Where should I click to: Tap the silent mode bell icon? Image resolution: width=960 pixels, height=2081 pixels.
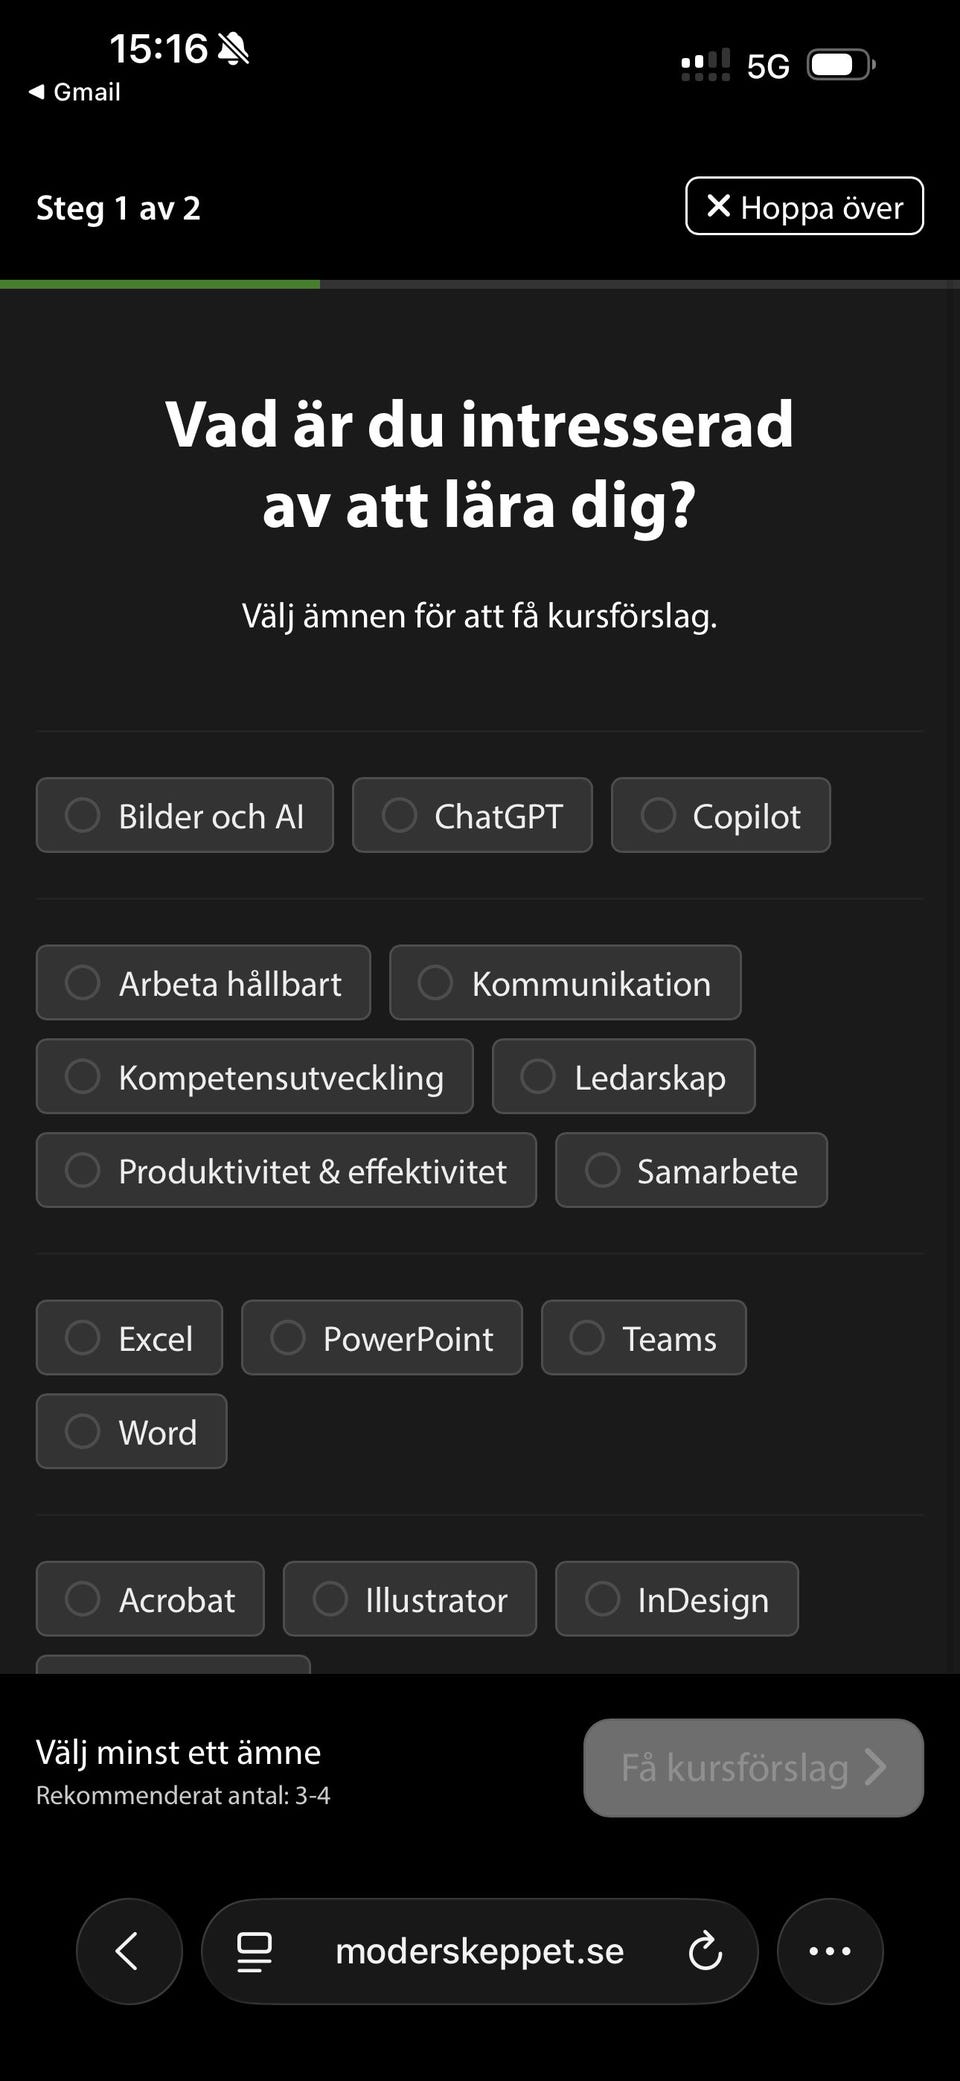coord(233,48)
